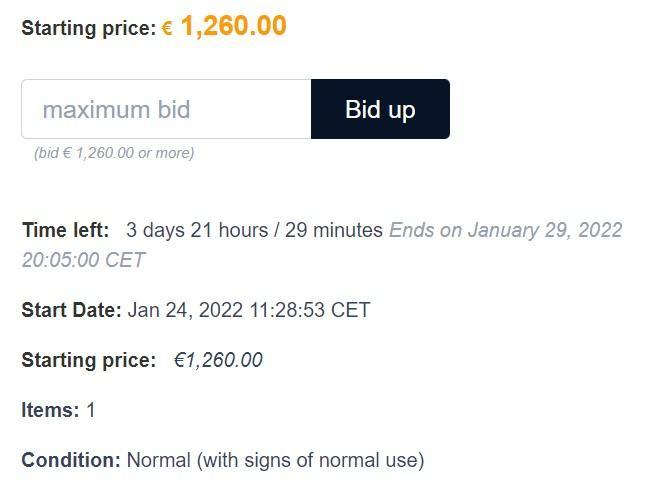Click the 29 minutes remaining text
The height and width of the screenshot is (488, 652).
[333, 230]
